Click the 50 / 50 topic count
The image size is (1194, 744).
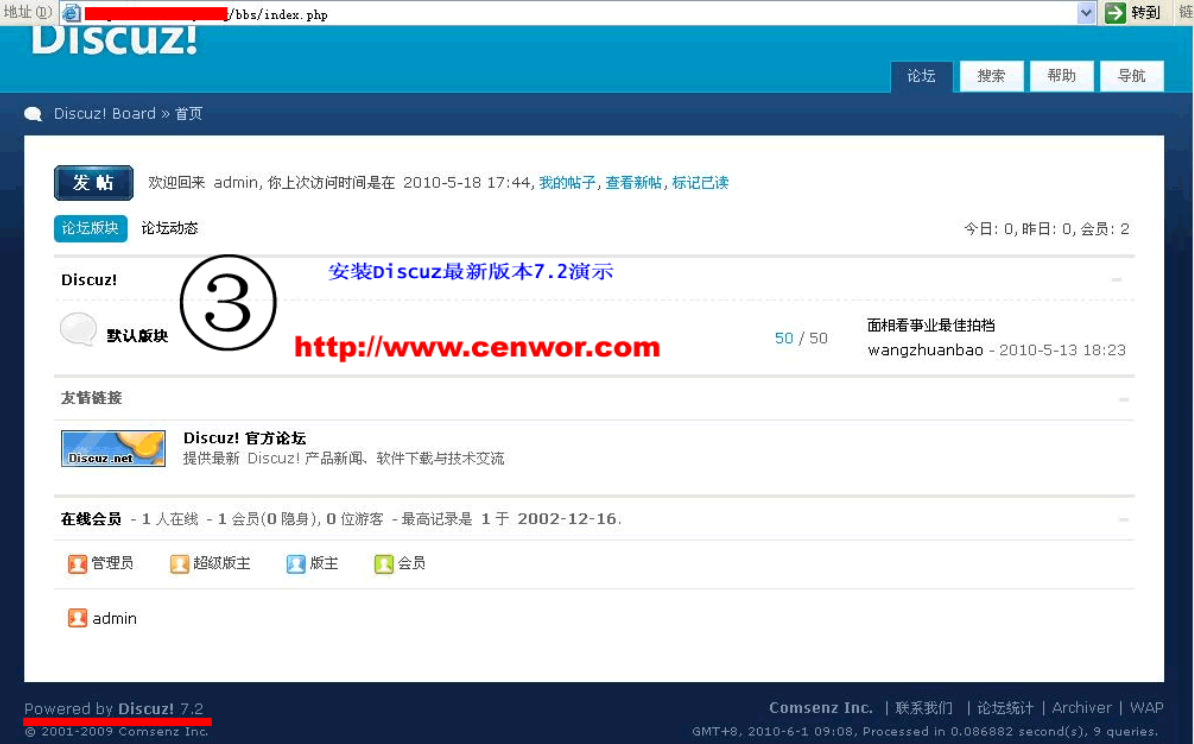pyautogui.click(x=801, y=338)
